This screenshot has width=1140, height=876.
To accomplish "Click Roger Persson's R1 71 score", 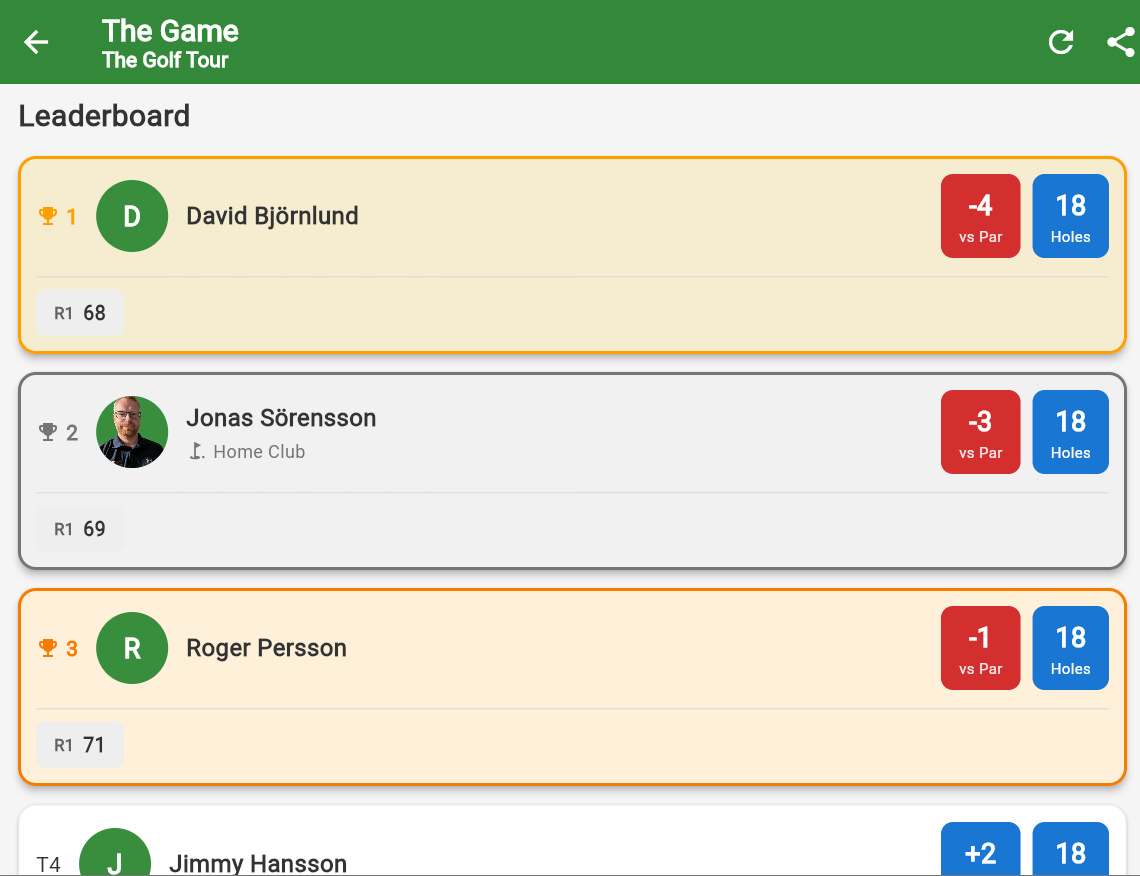I will click(x=79, y=745).
